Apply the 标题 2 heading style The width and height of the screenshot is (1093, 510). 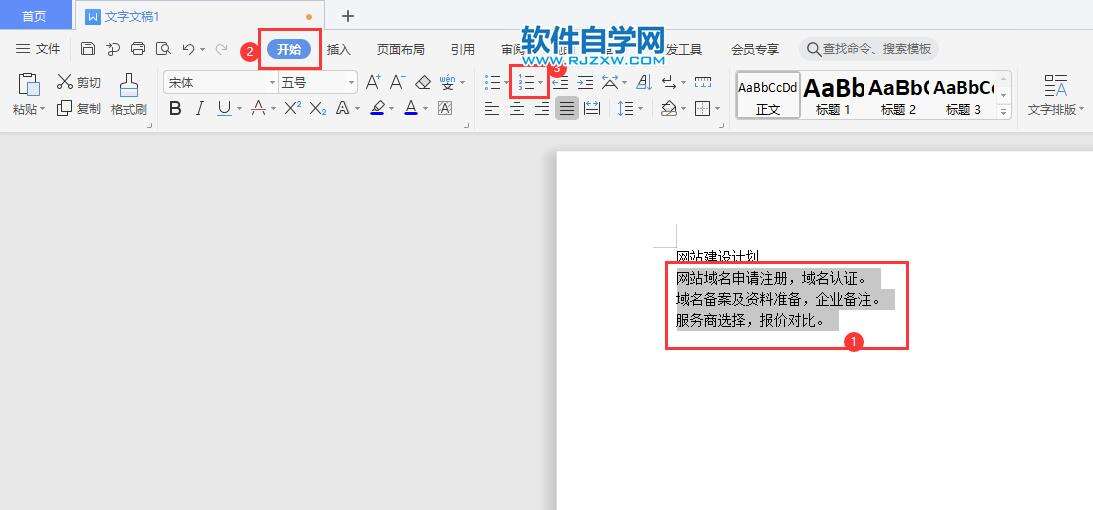coord(899,95)
